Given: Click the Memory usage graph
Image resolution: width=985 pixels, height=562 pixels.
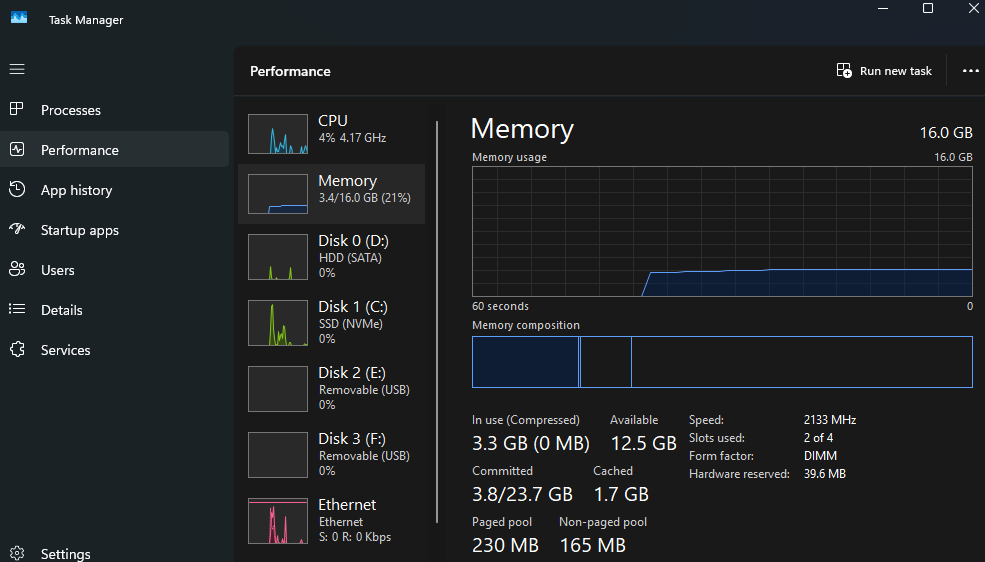Looking at the screenshot, I should click(x=722, y=231).
